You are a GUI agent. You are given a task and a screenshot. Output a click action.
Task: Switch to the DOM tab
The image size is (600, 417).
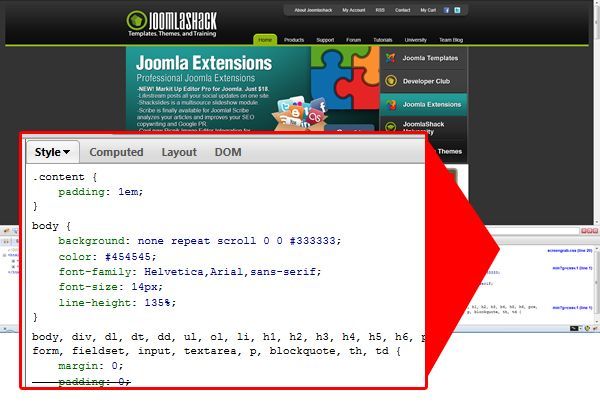pyautogui.click(x=228, y=152)
